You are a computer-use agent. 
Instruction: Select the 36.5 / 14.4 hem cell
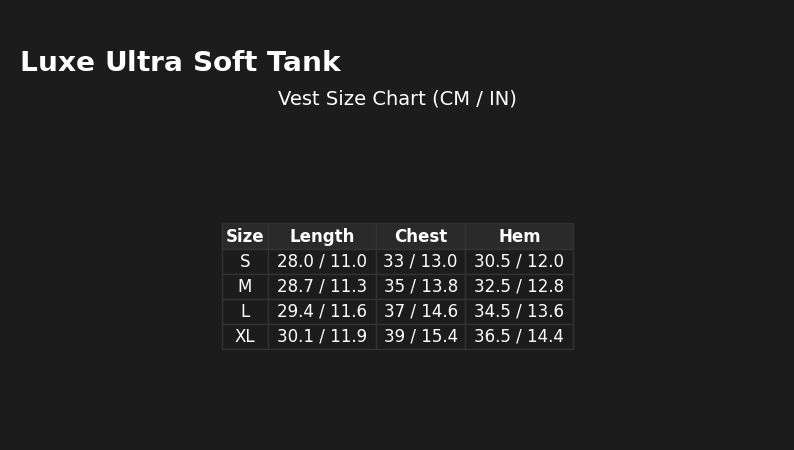coord(519,337)
